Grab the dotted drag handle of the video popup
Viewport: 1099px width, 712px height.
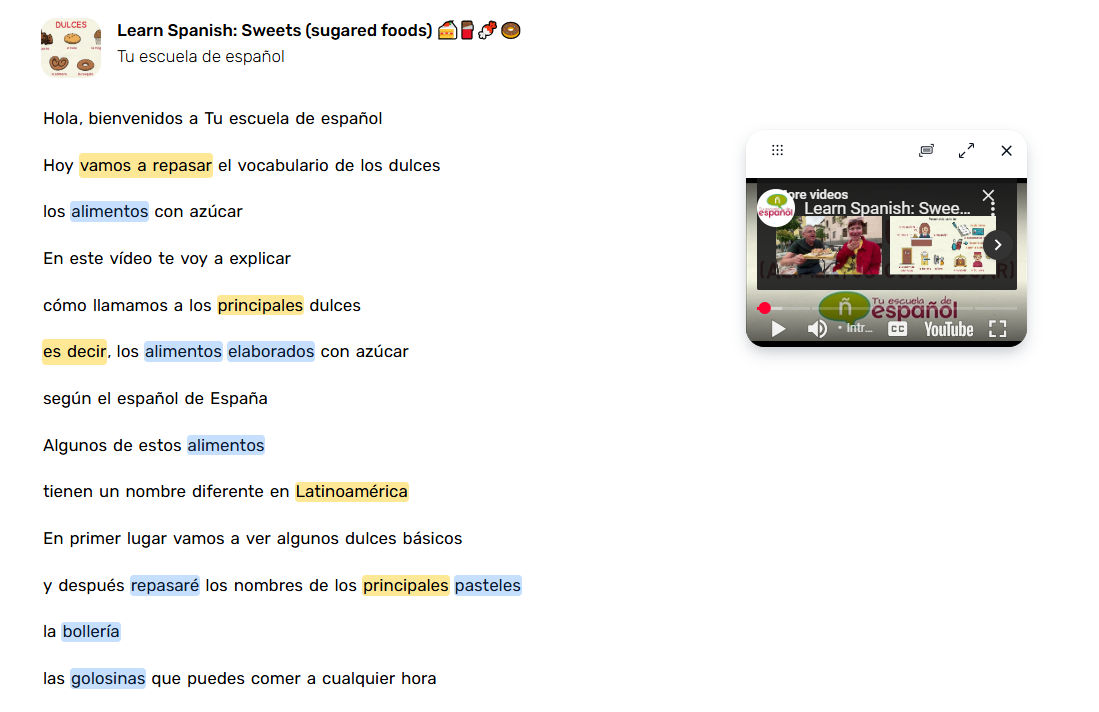coord(777,150)
